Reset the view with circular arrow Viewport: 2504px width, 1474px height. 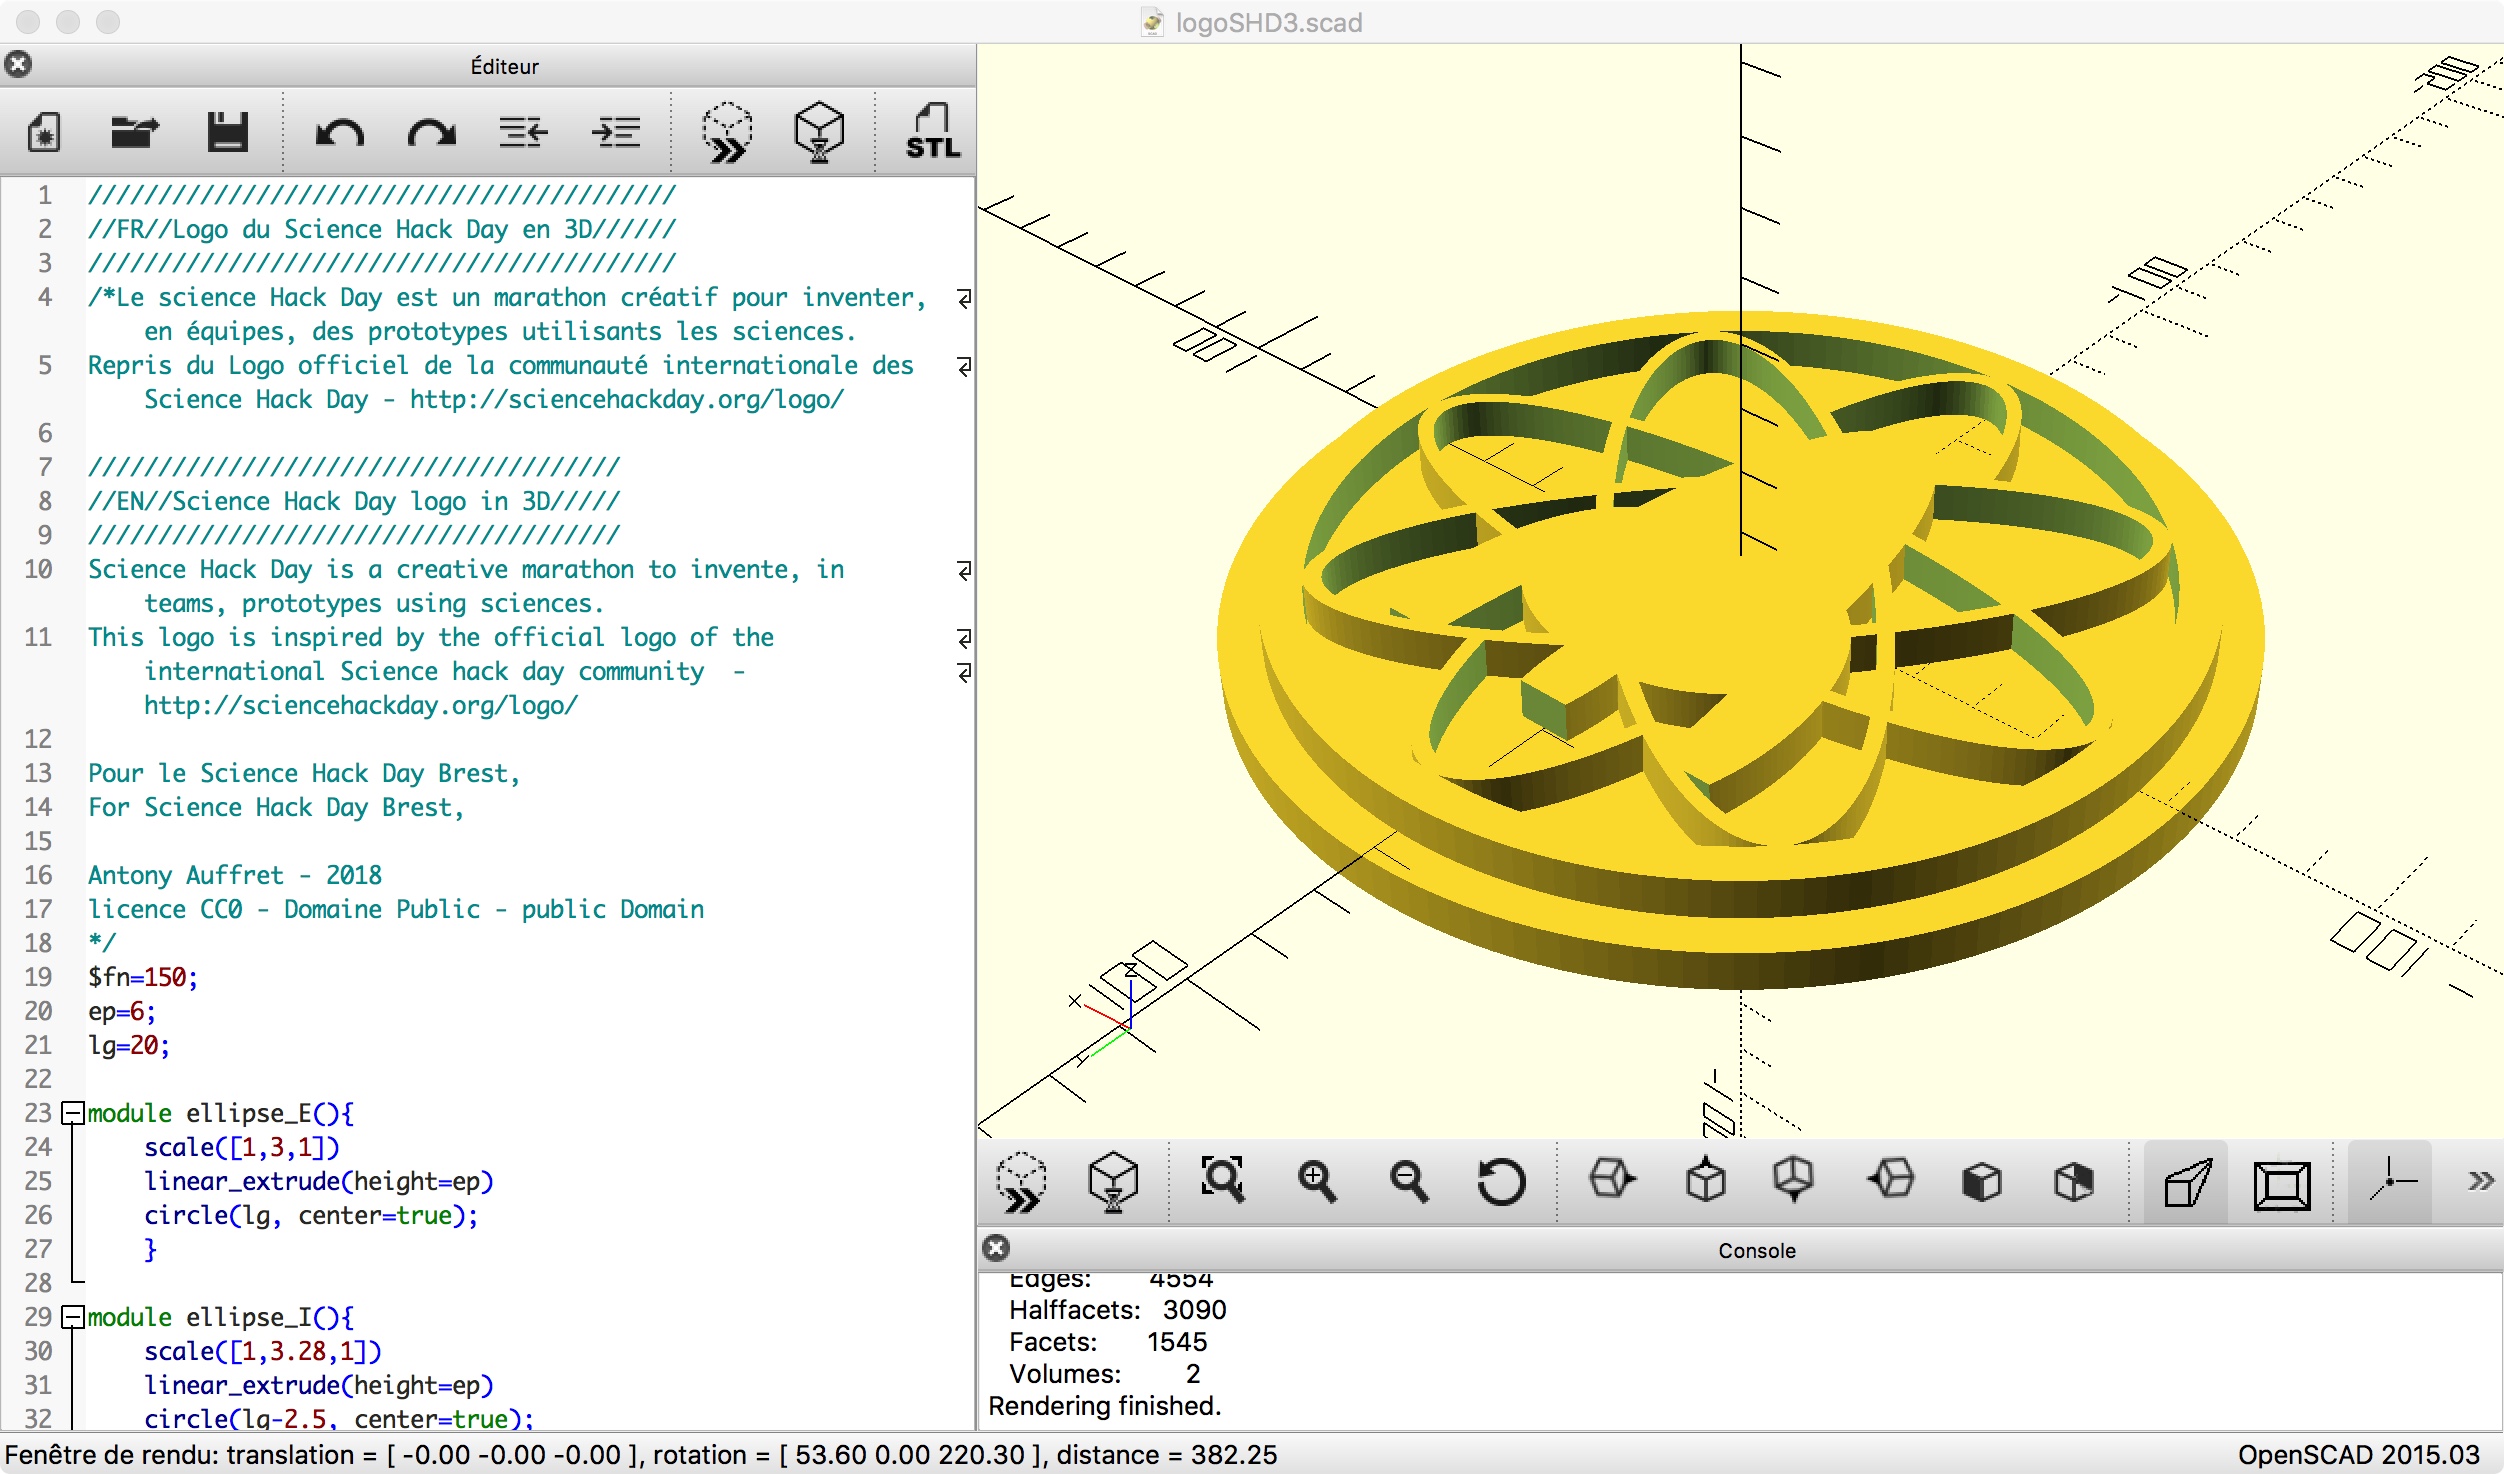[x=1500, y=1181]
